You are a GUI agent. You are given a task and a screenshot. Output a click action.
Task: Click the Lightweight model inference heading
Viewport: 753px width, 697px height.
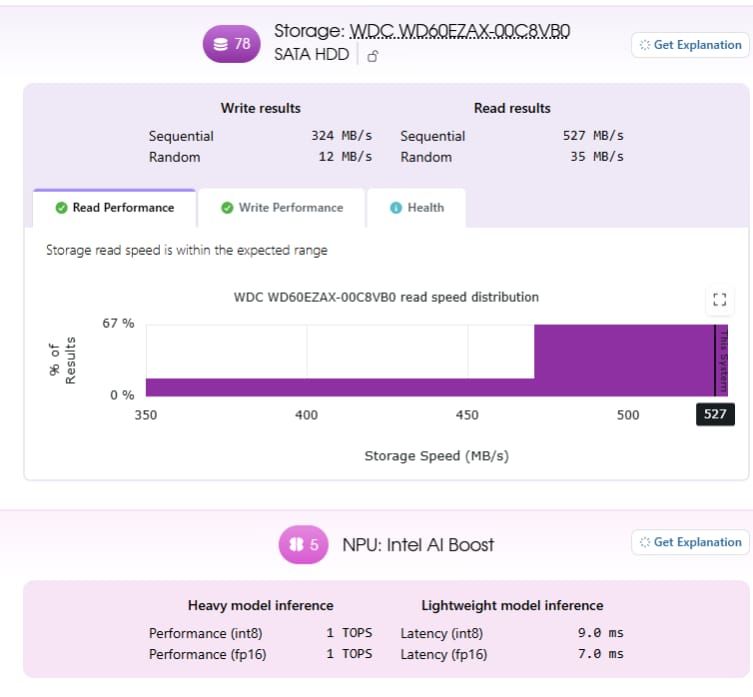coord(512,605)
